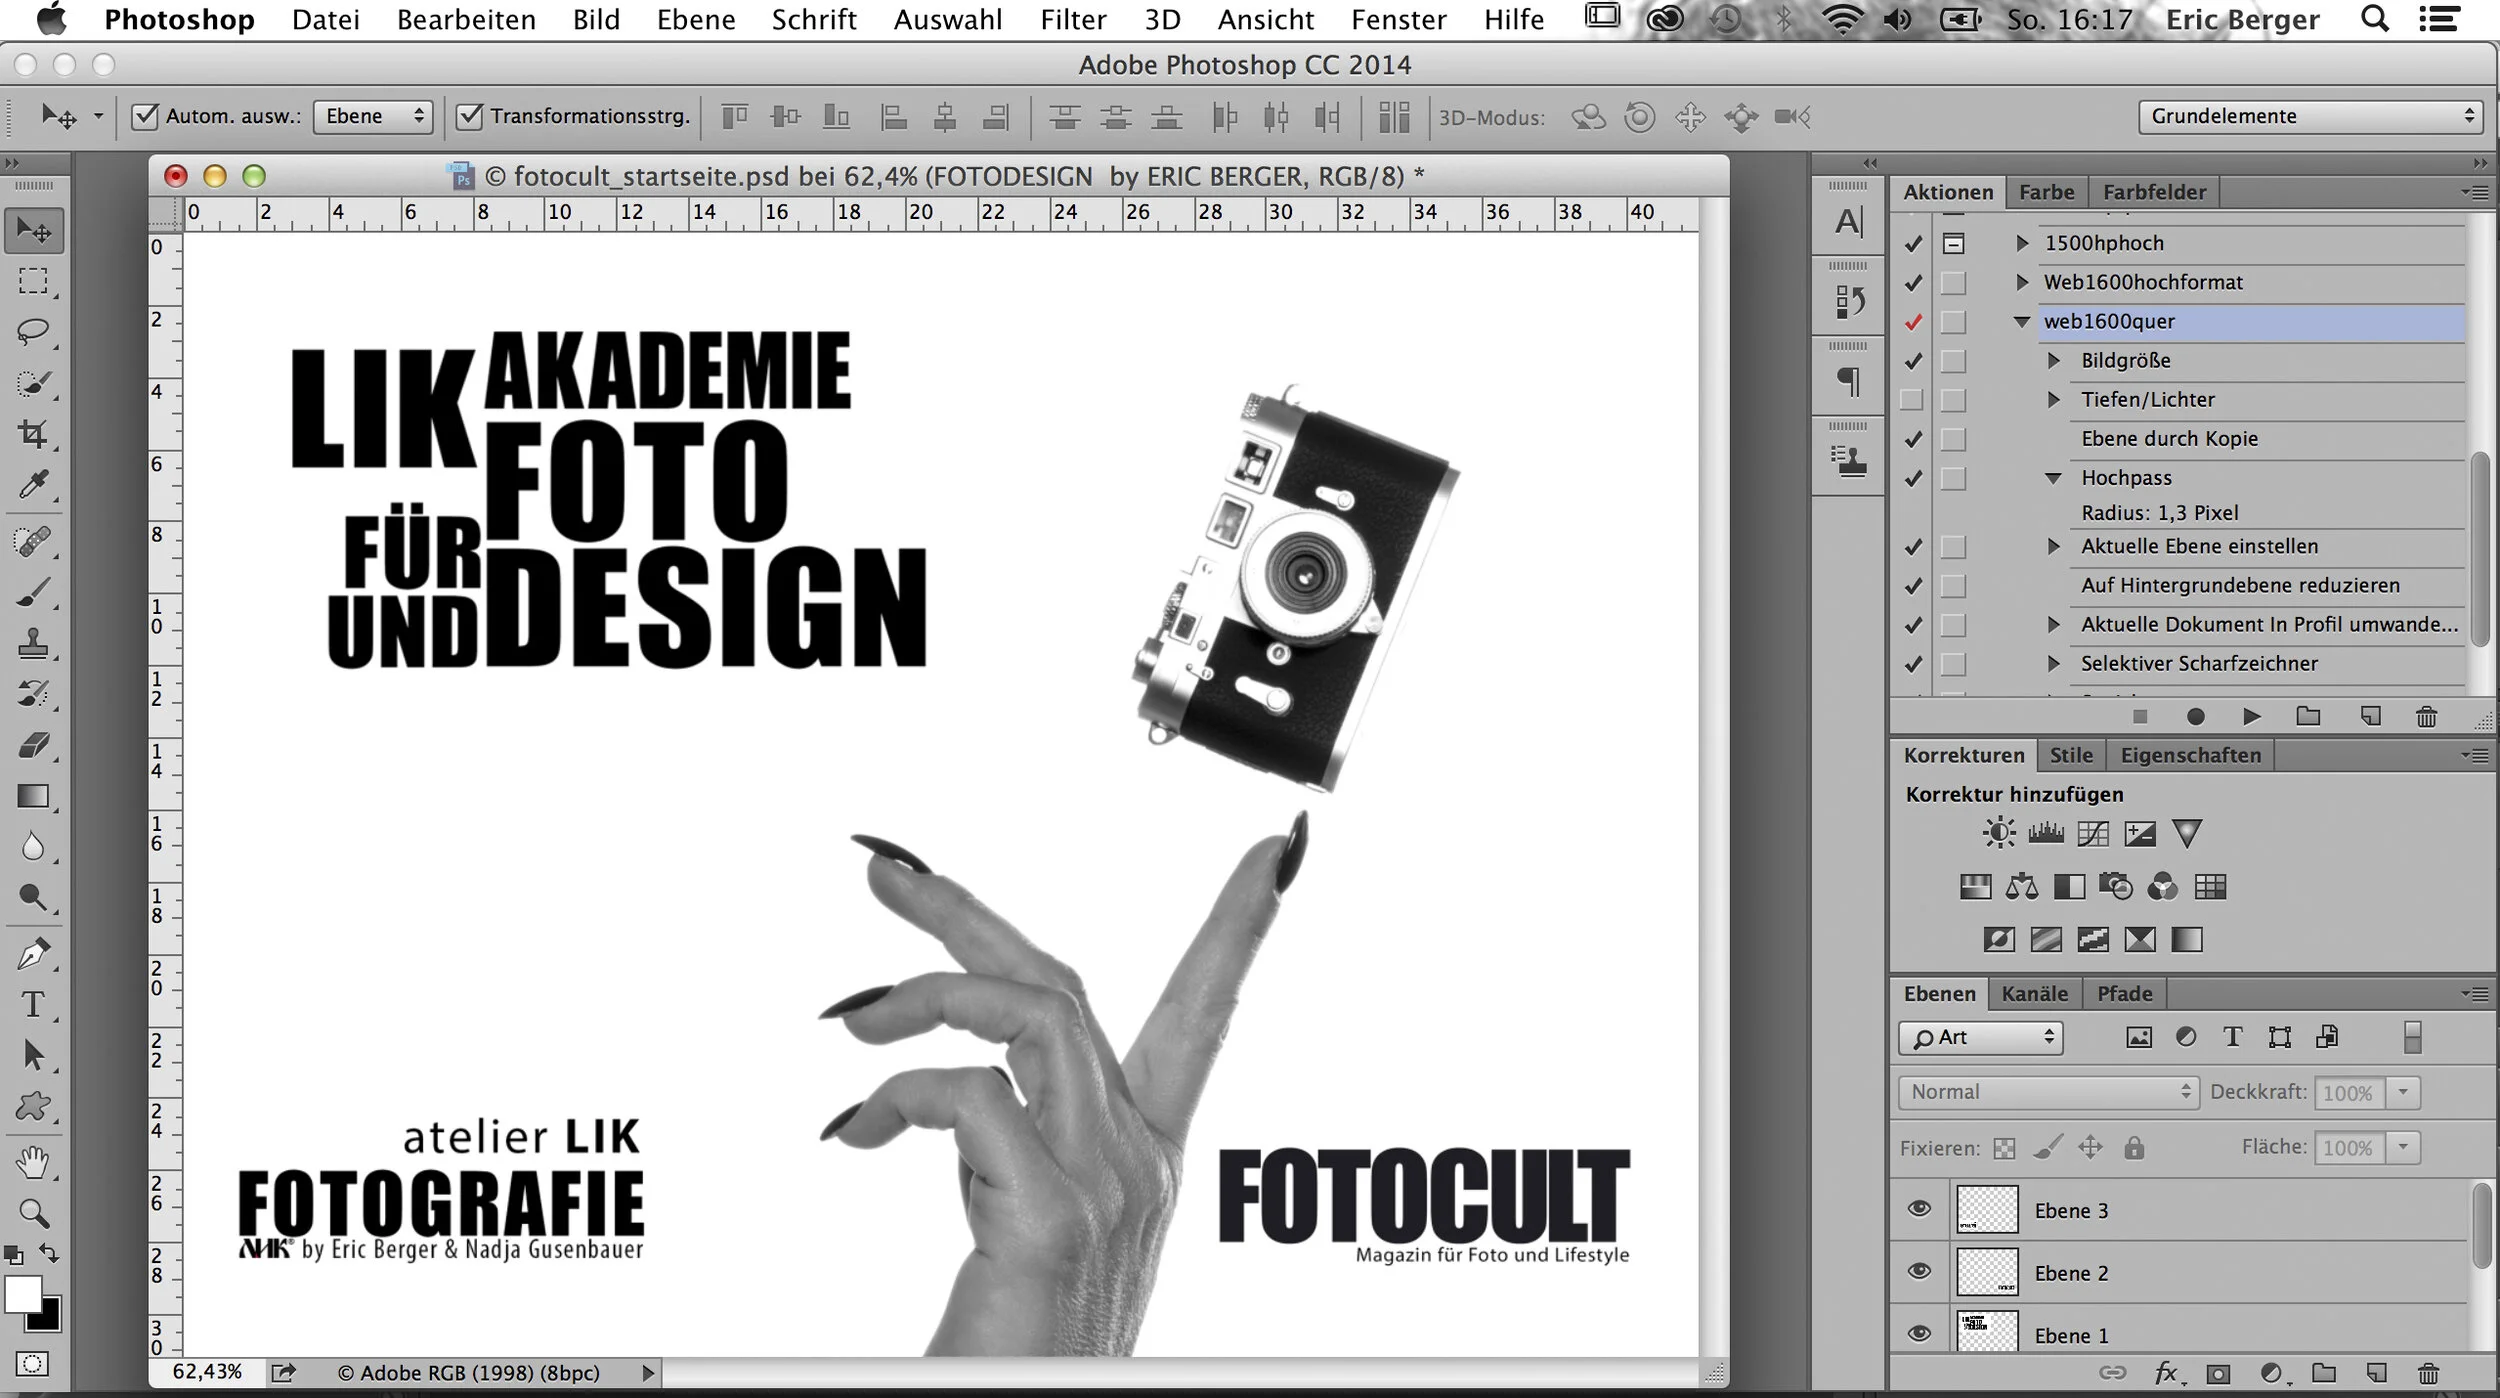Select the Lasso tool
2500x1398 pixels.
(33, 331)
